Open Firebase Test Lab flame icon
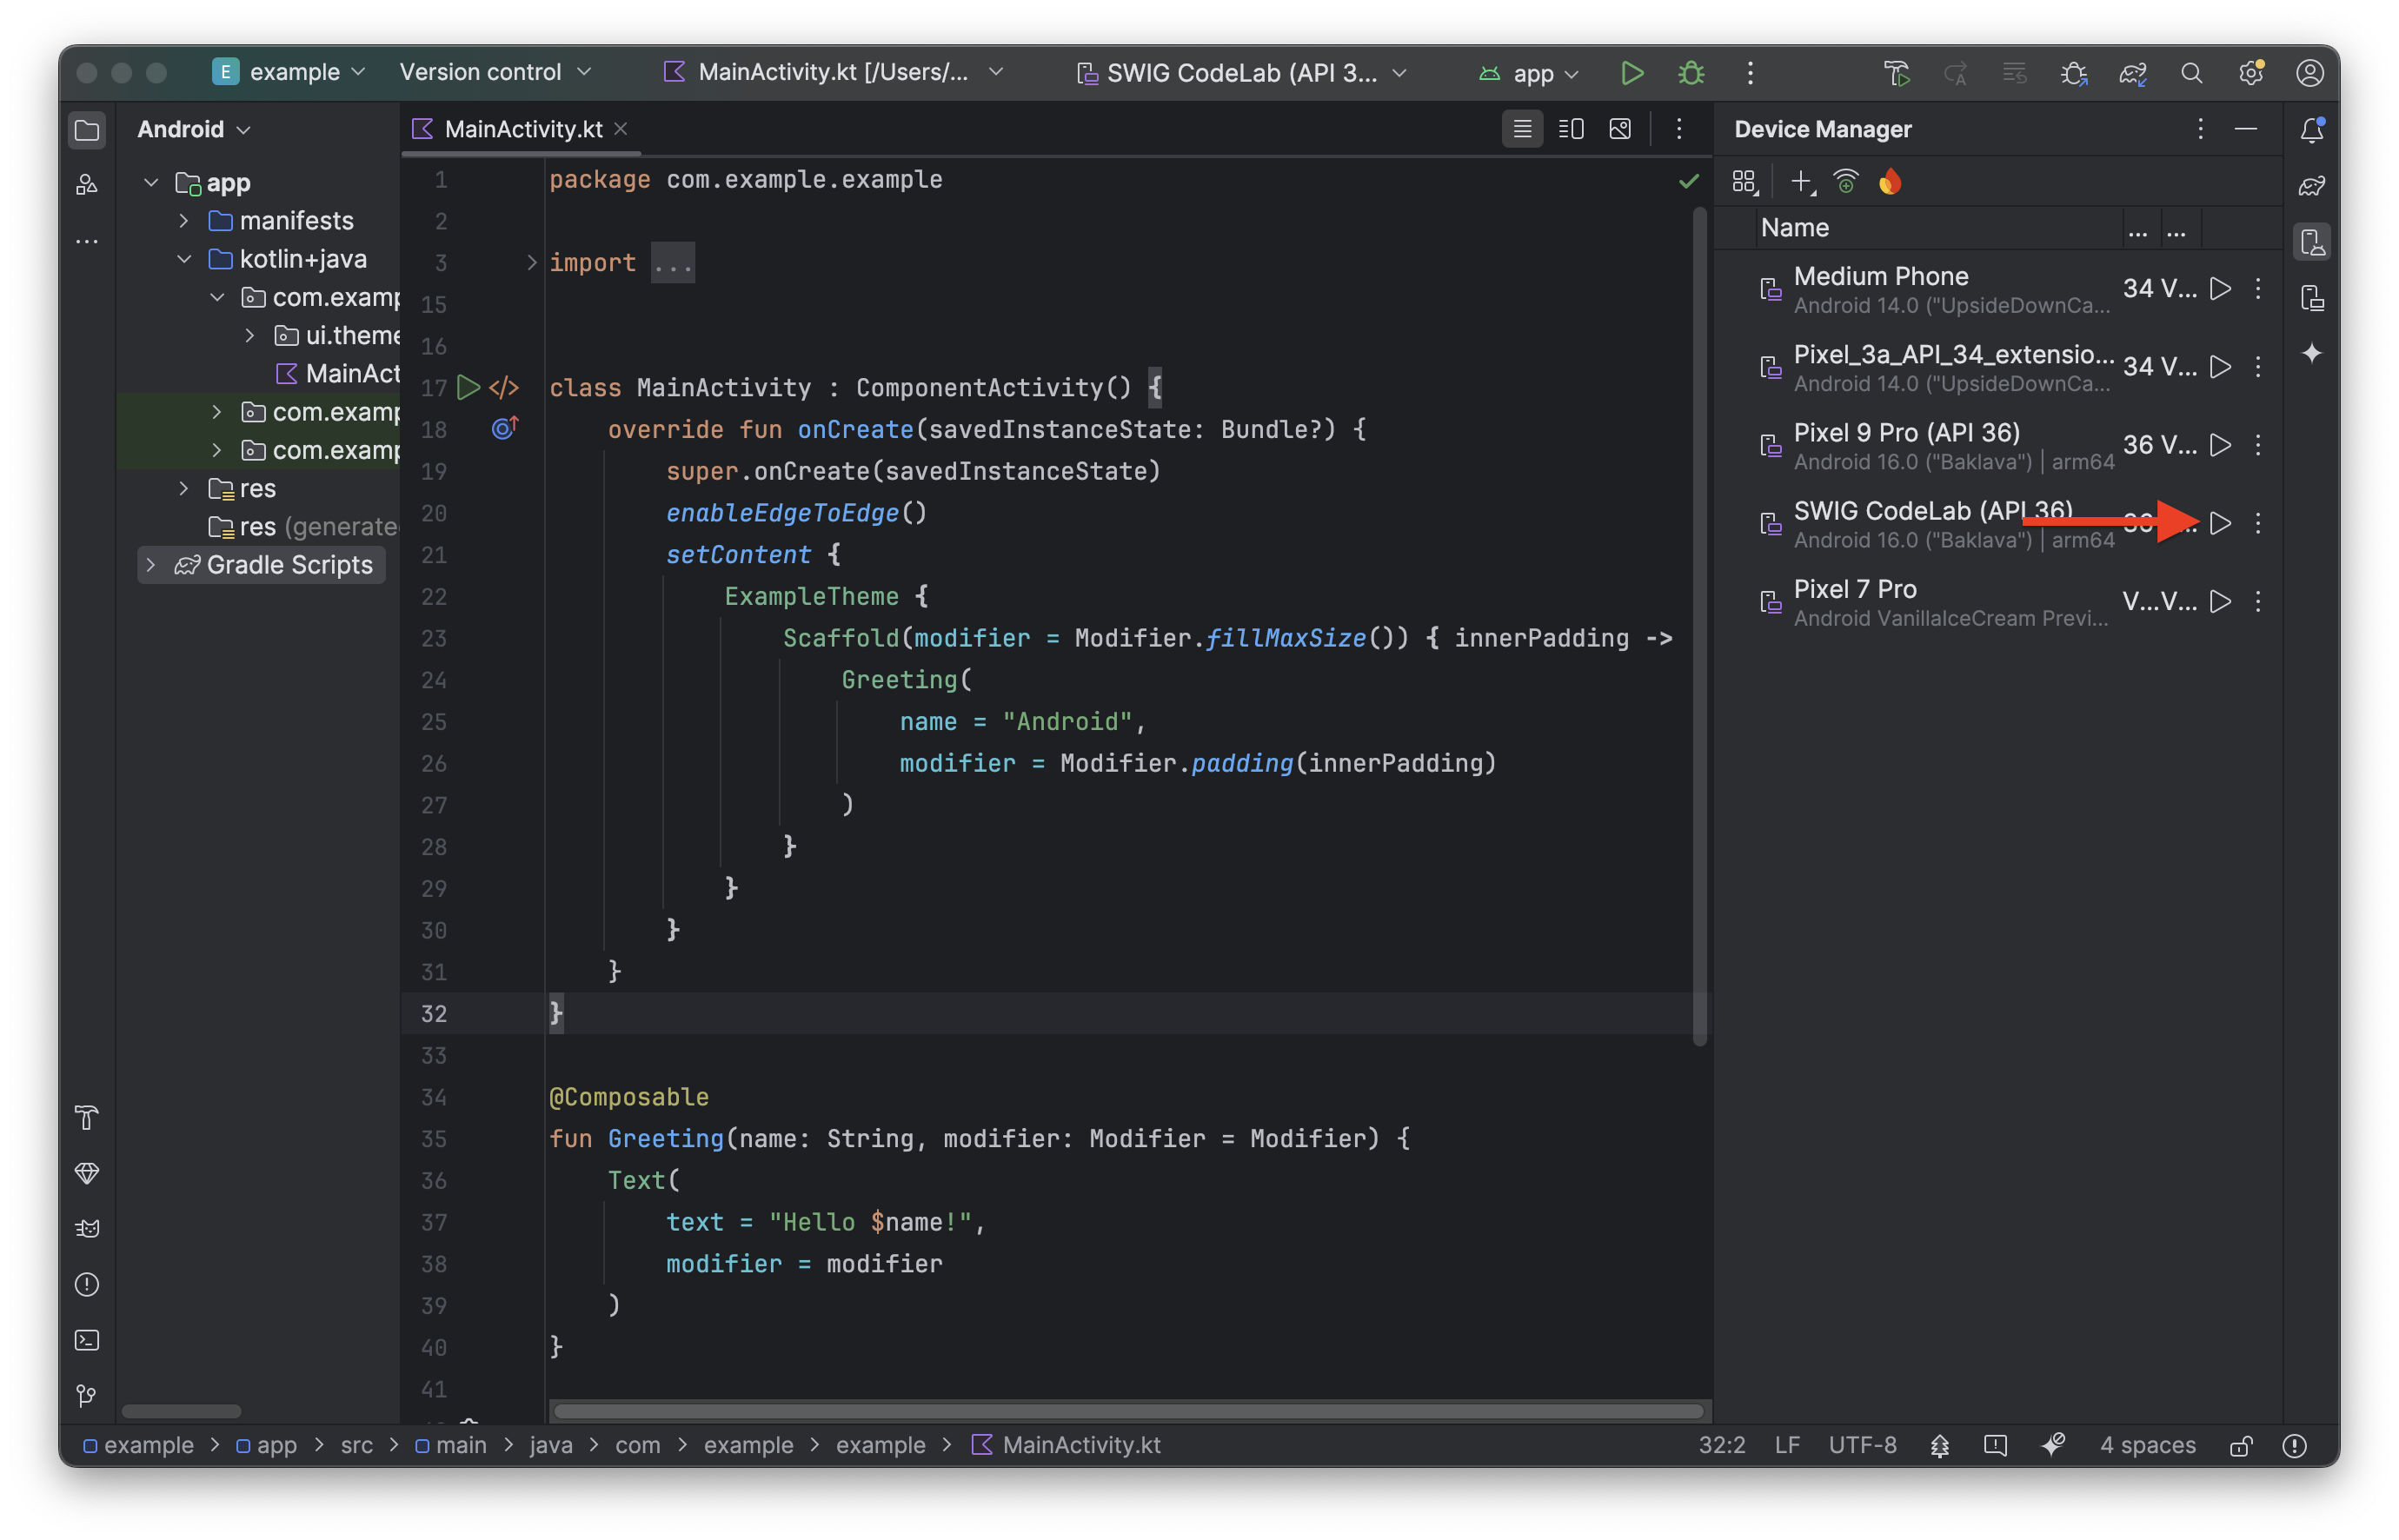Viewport: 2399px width, 1540px height. tap(1889, 182)
